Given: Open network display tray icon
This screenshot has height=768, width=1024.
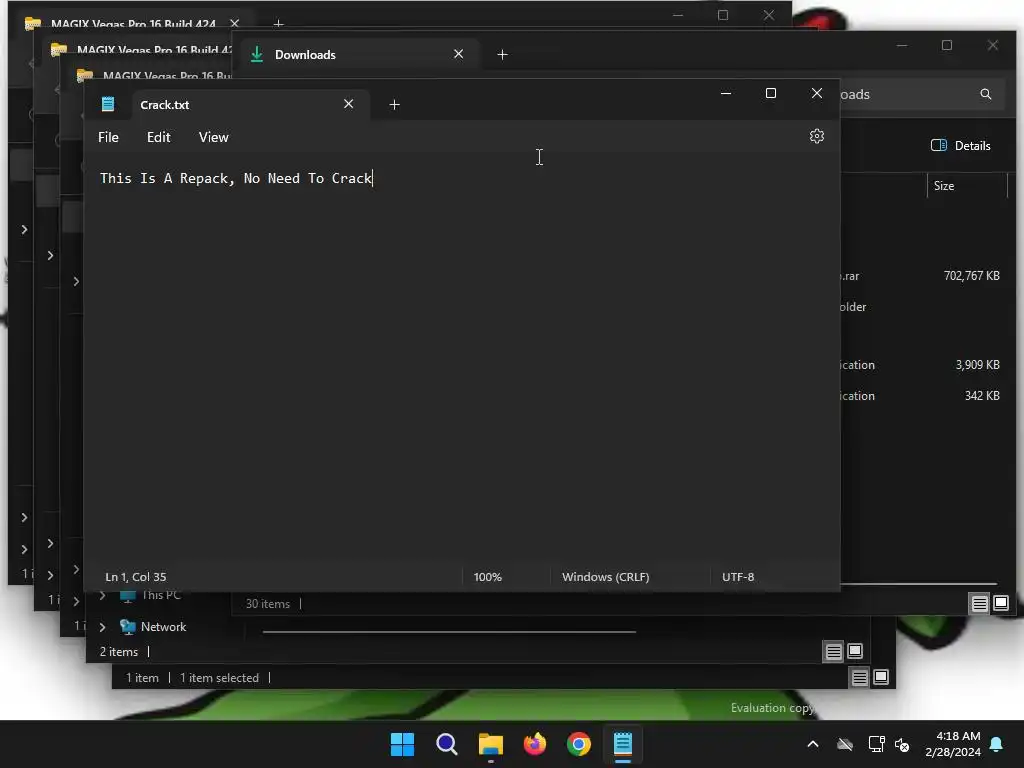Looking at the screenshot, I should 876,744.
